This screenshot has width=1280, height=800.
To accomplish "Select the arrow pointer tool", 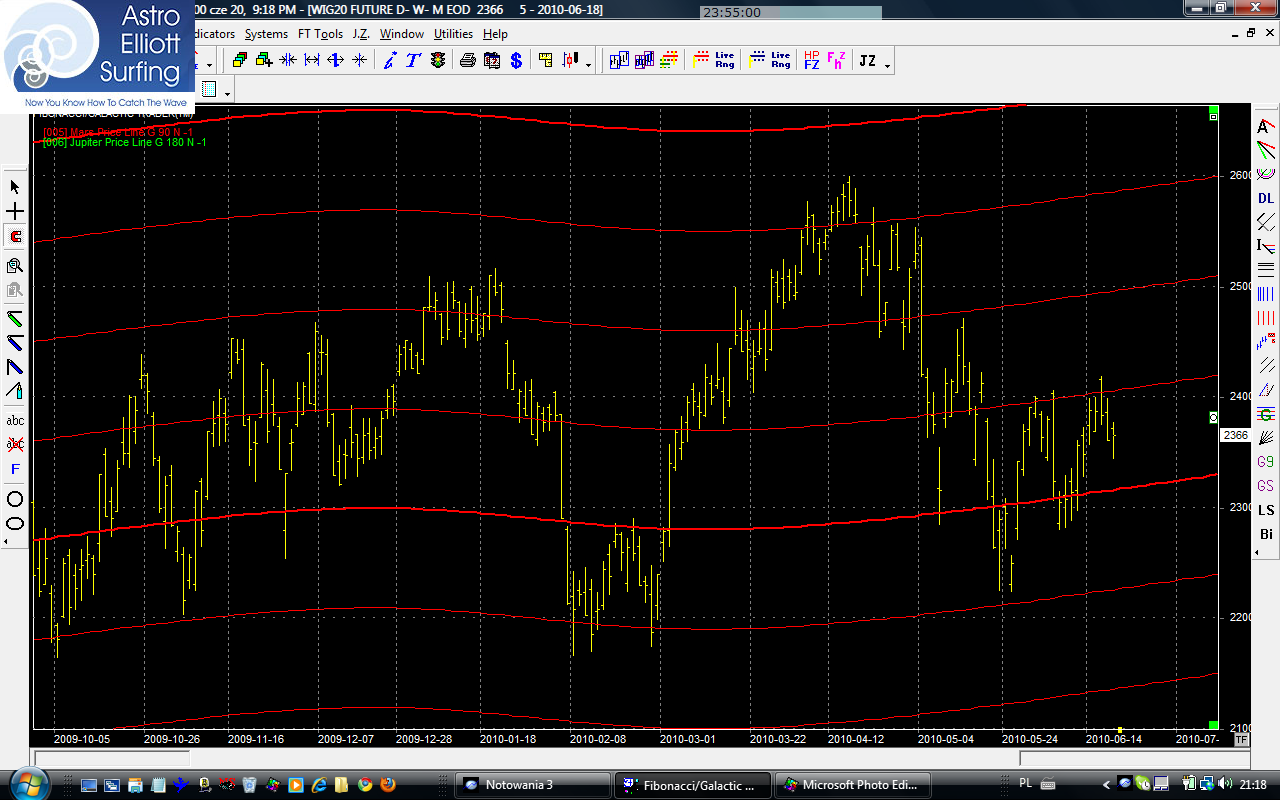I will (15, 187).
